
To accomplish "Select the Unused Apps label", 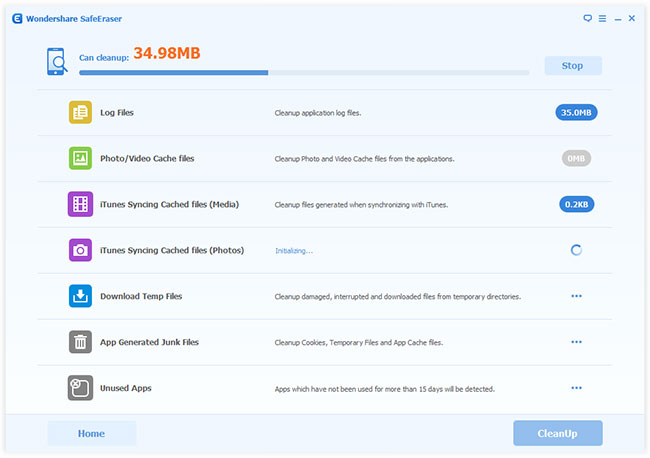I will (x=126, y=388).
